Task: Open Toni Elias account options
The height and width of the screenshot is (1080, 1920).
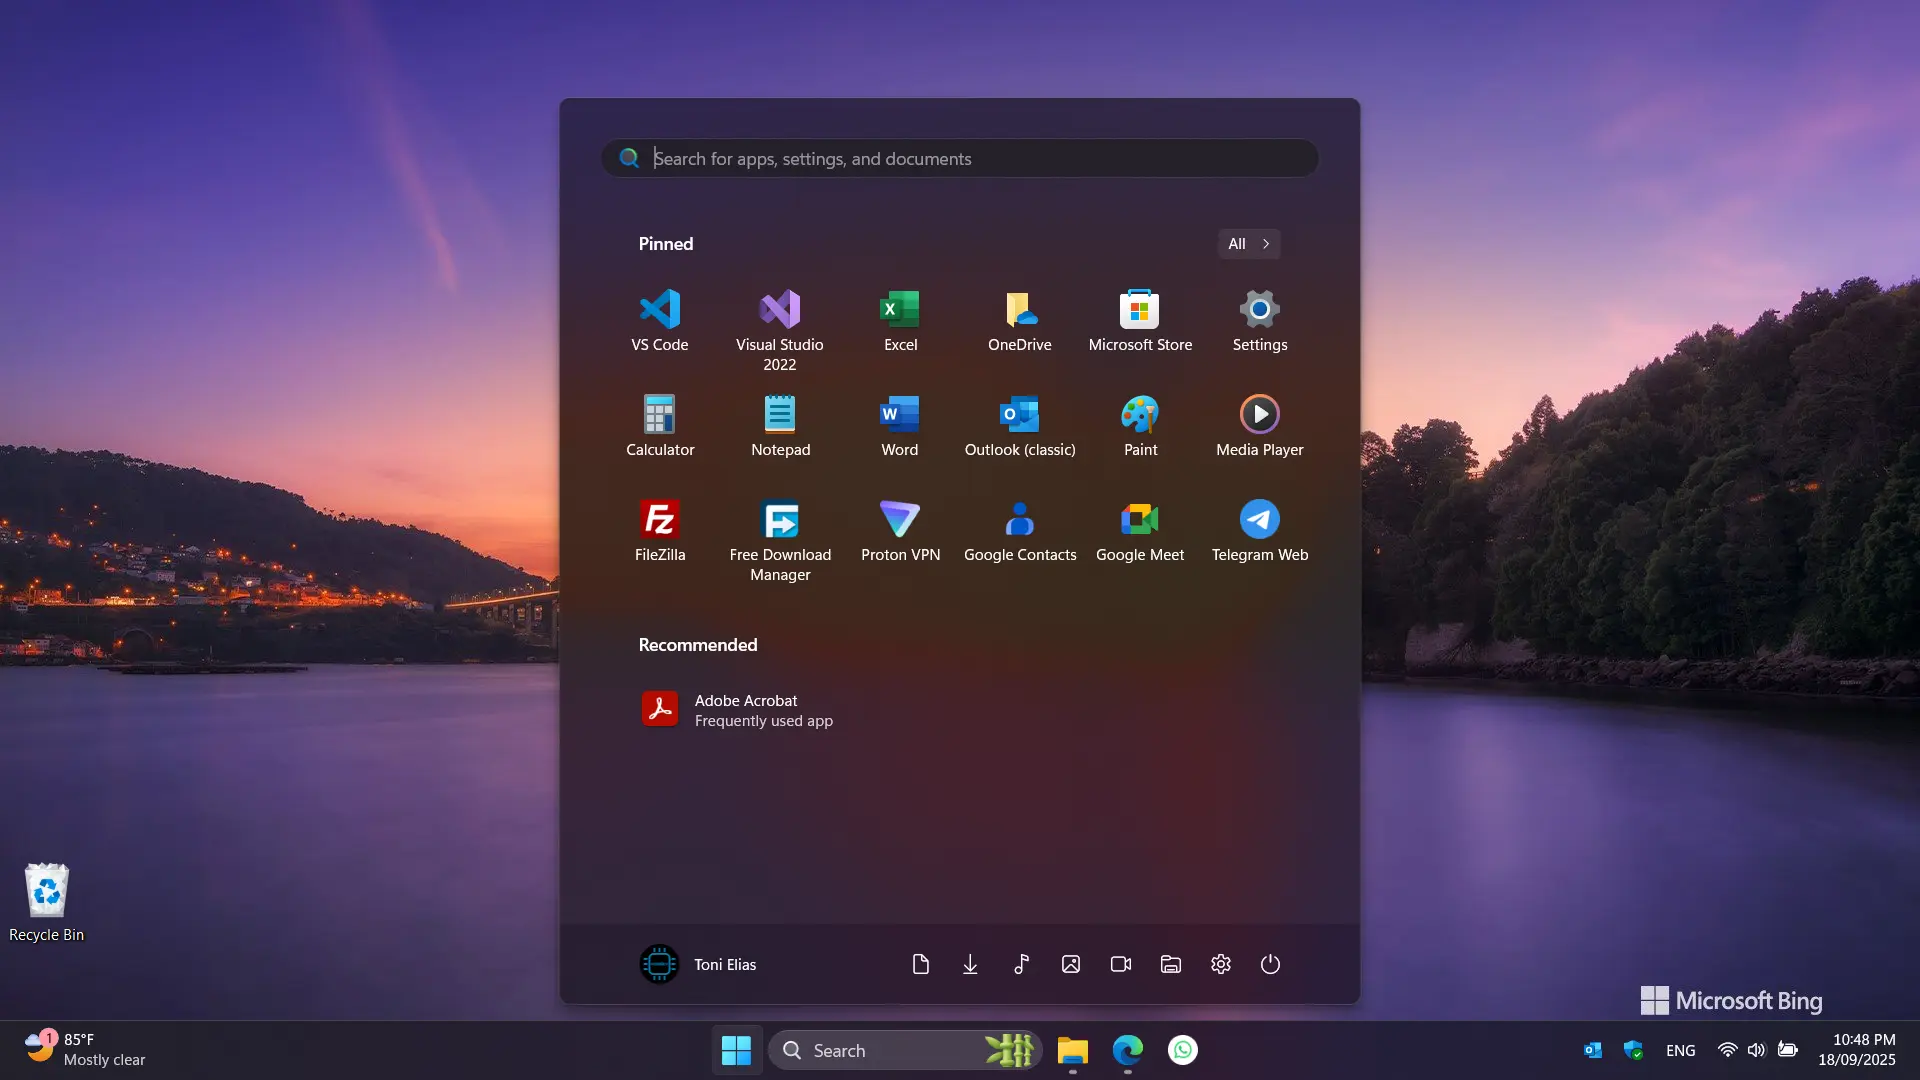Action: coord(698,964)
